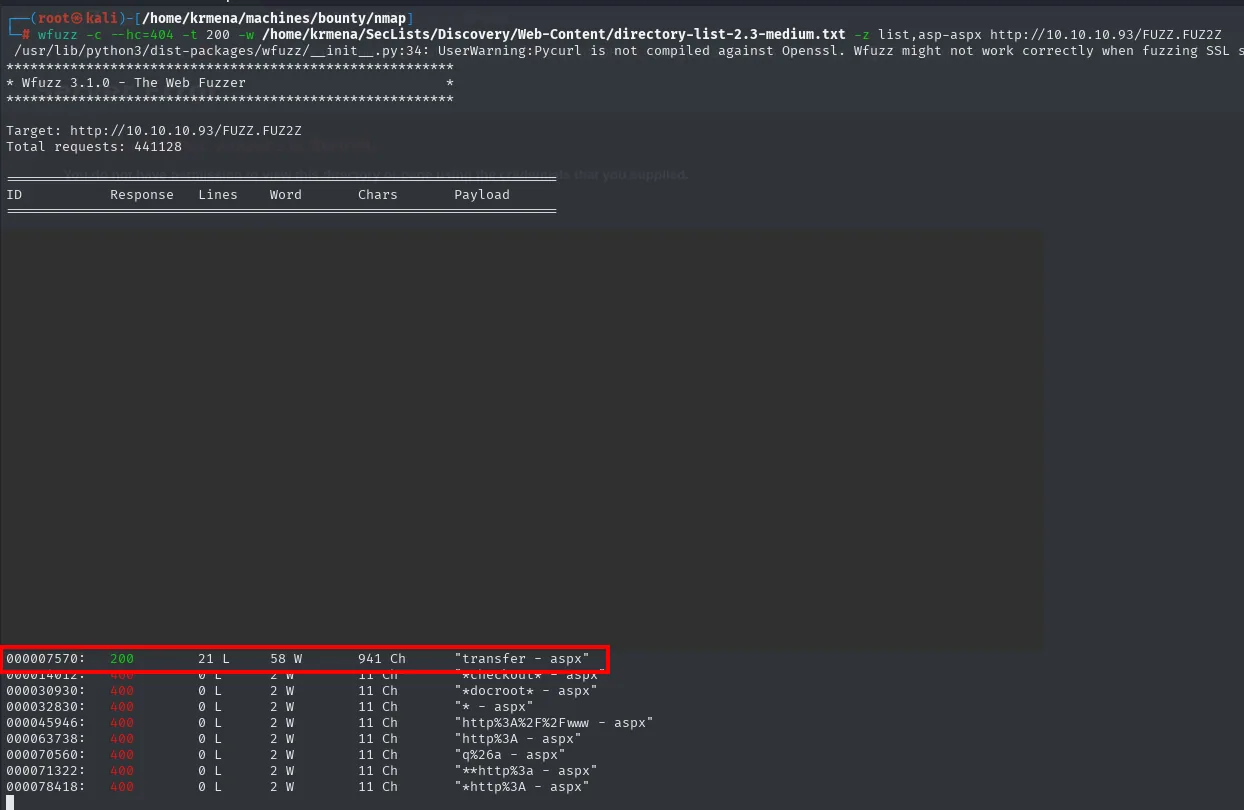Click result ID 000030930

click(46, 691)
